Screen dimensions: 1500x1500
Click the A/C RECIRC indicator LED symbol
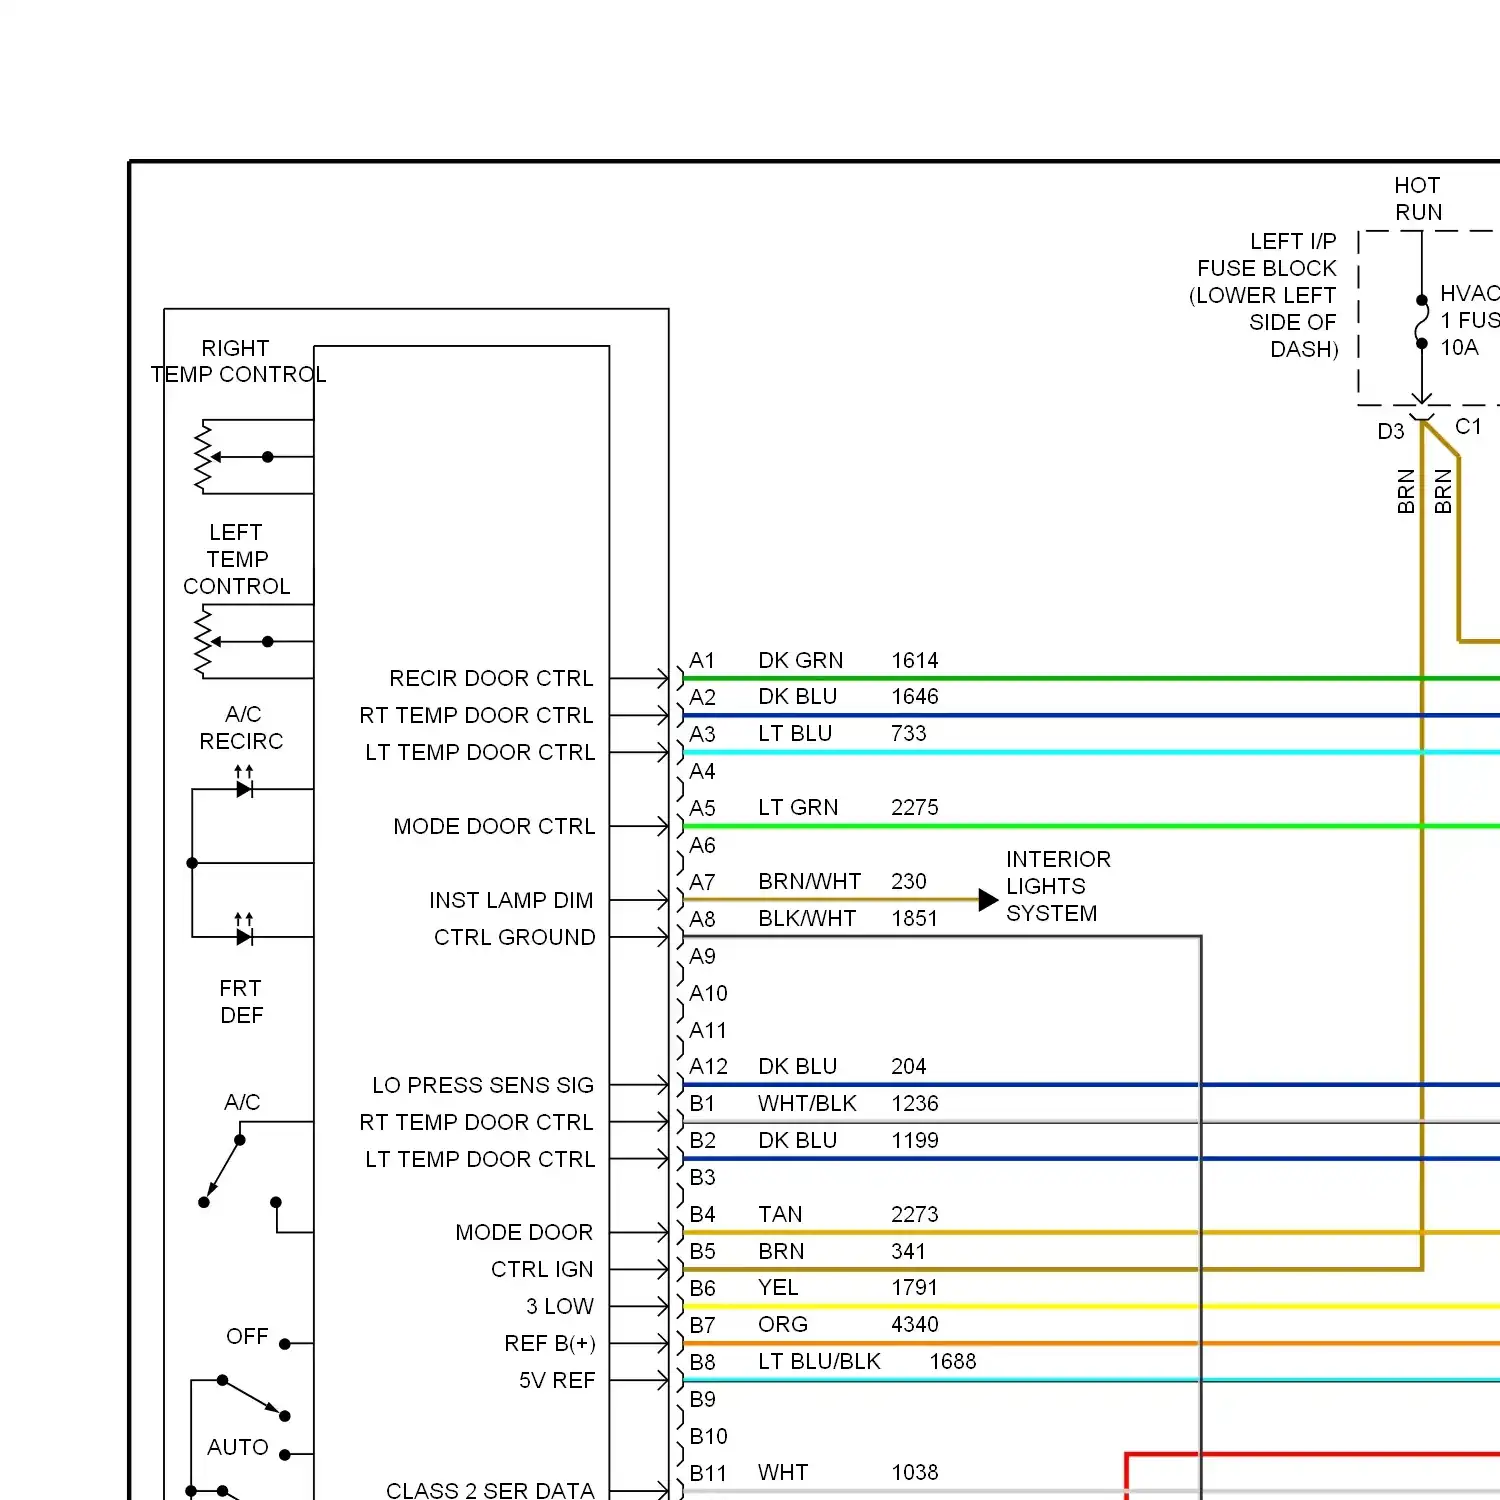[x=244, y=782]
